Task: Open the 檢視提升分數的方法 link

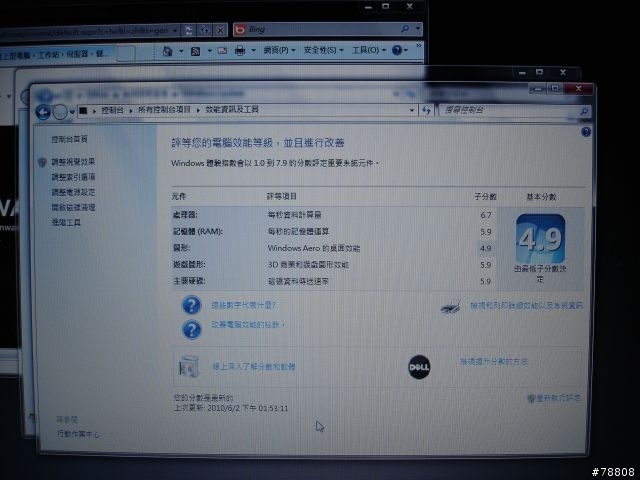Action: click(x=493, y=361)
